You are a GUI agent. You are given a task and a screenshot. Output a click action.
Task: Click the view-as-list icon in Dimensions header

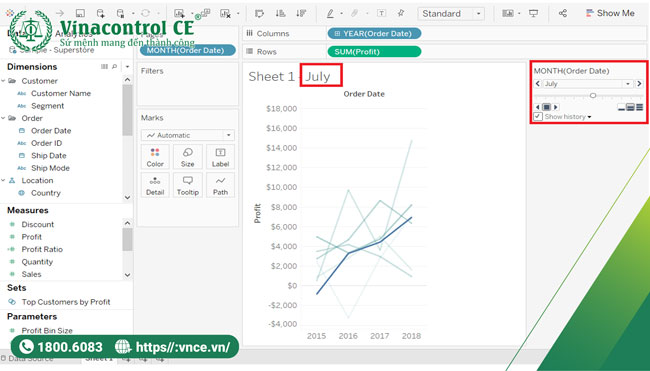[x=104, y=66]
